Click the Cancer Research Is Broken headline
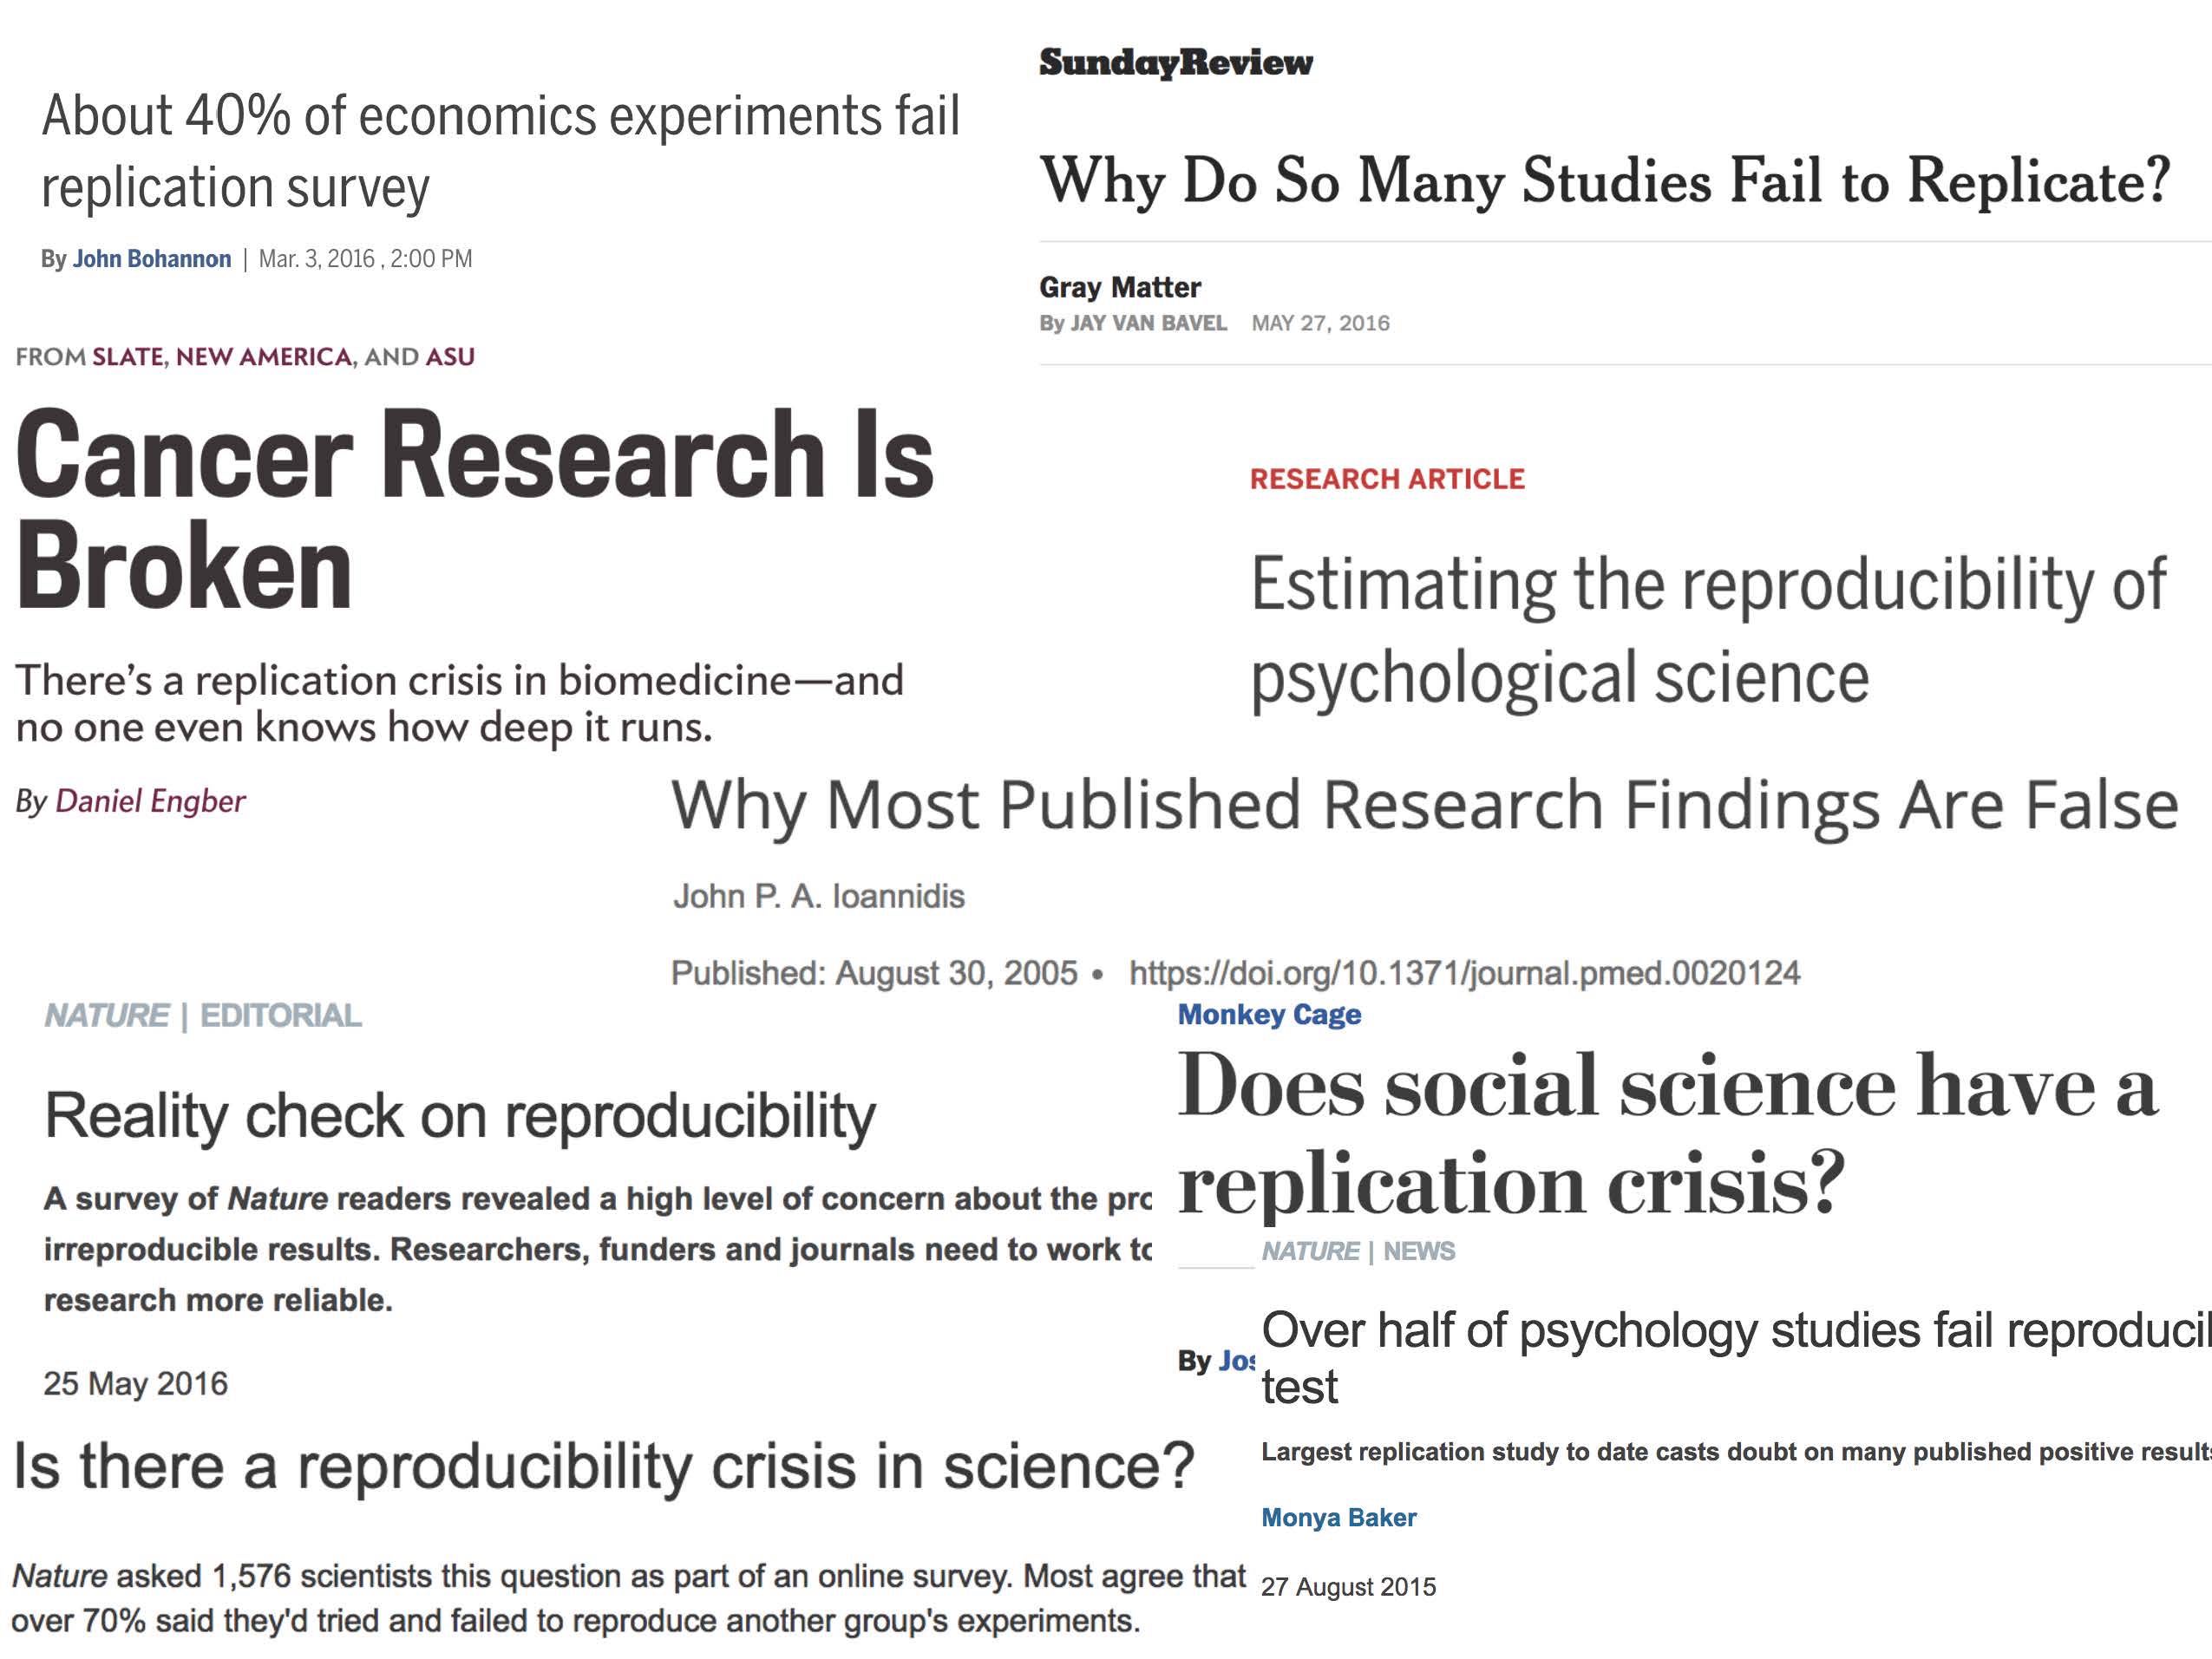The width and height of the screenshot is (2212, 1659). click(x=475, y=510)
